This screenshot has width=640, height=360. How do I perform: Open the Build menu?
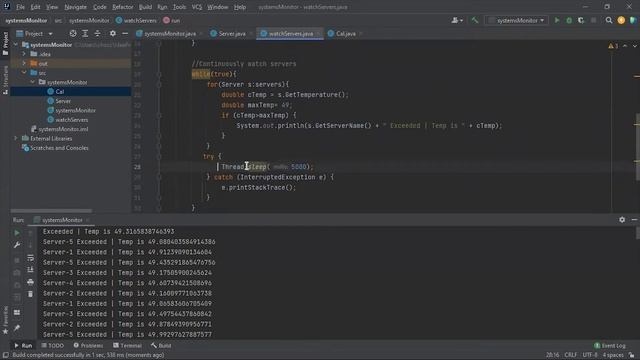pos(145,7)
